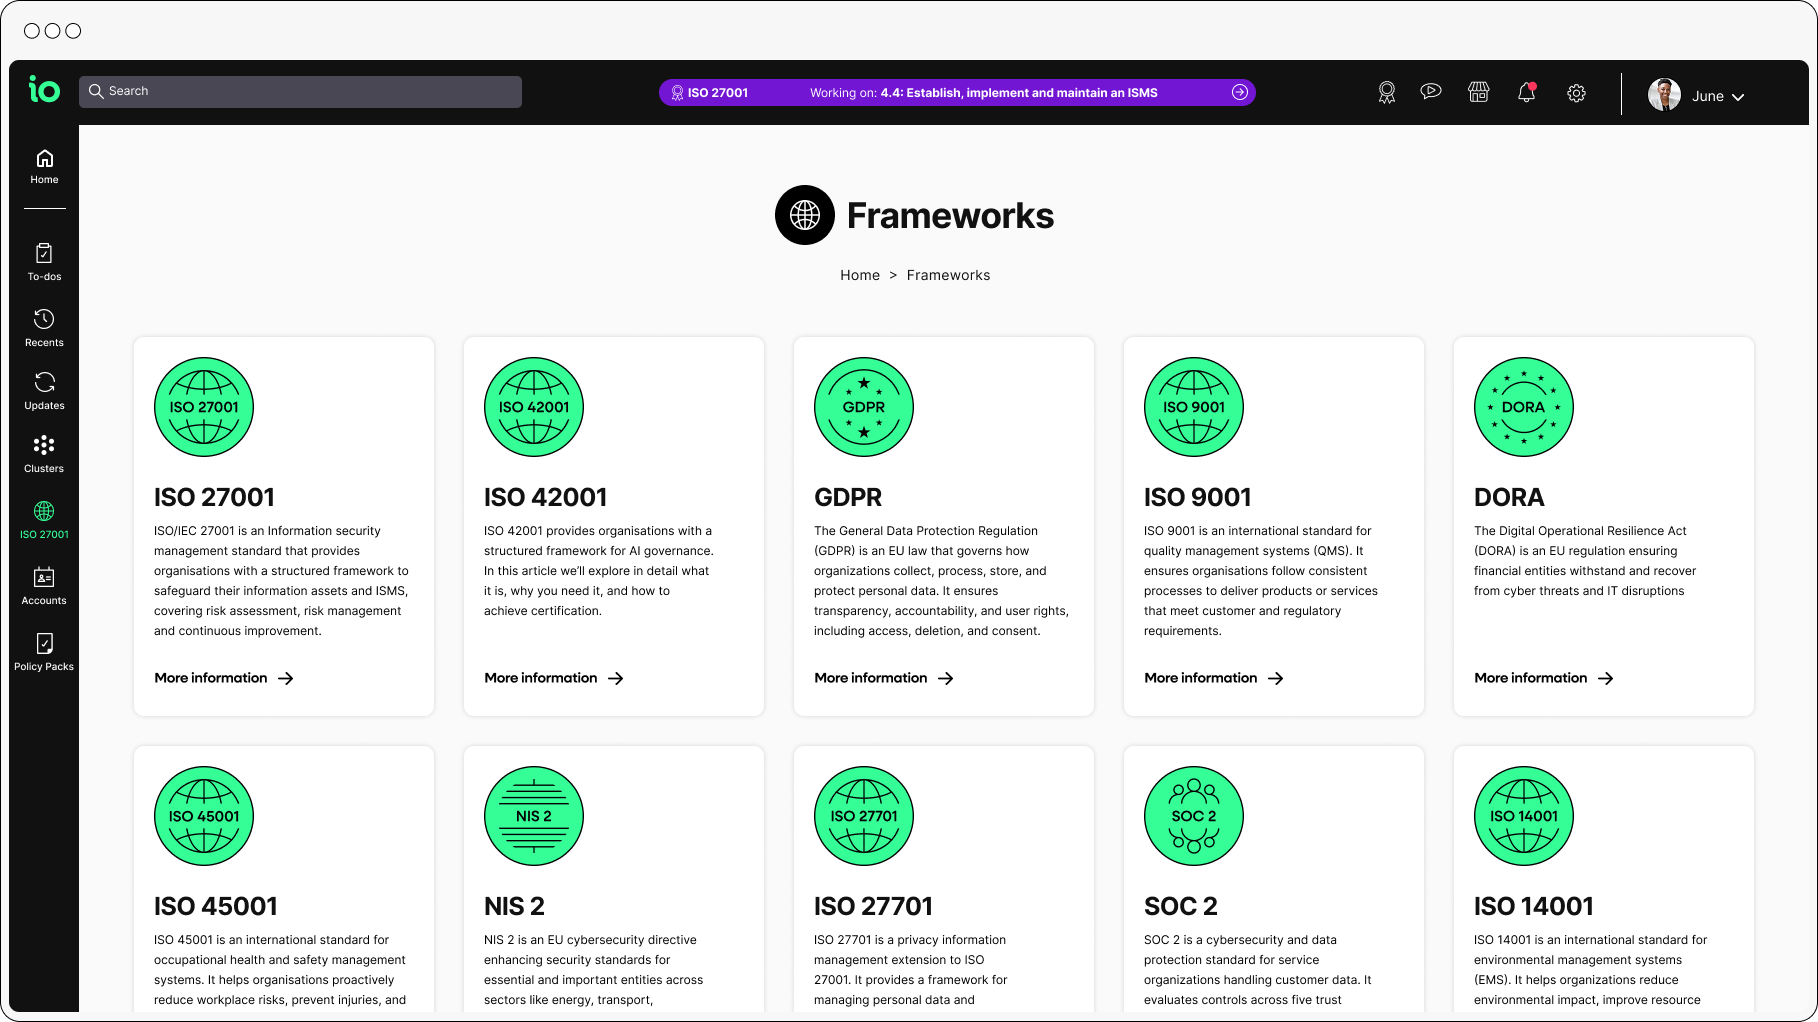
Task: Click the 'Working on: 4.4' banner text
Action: click(x=984, y=92)
